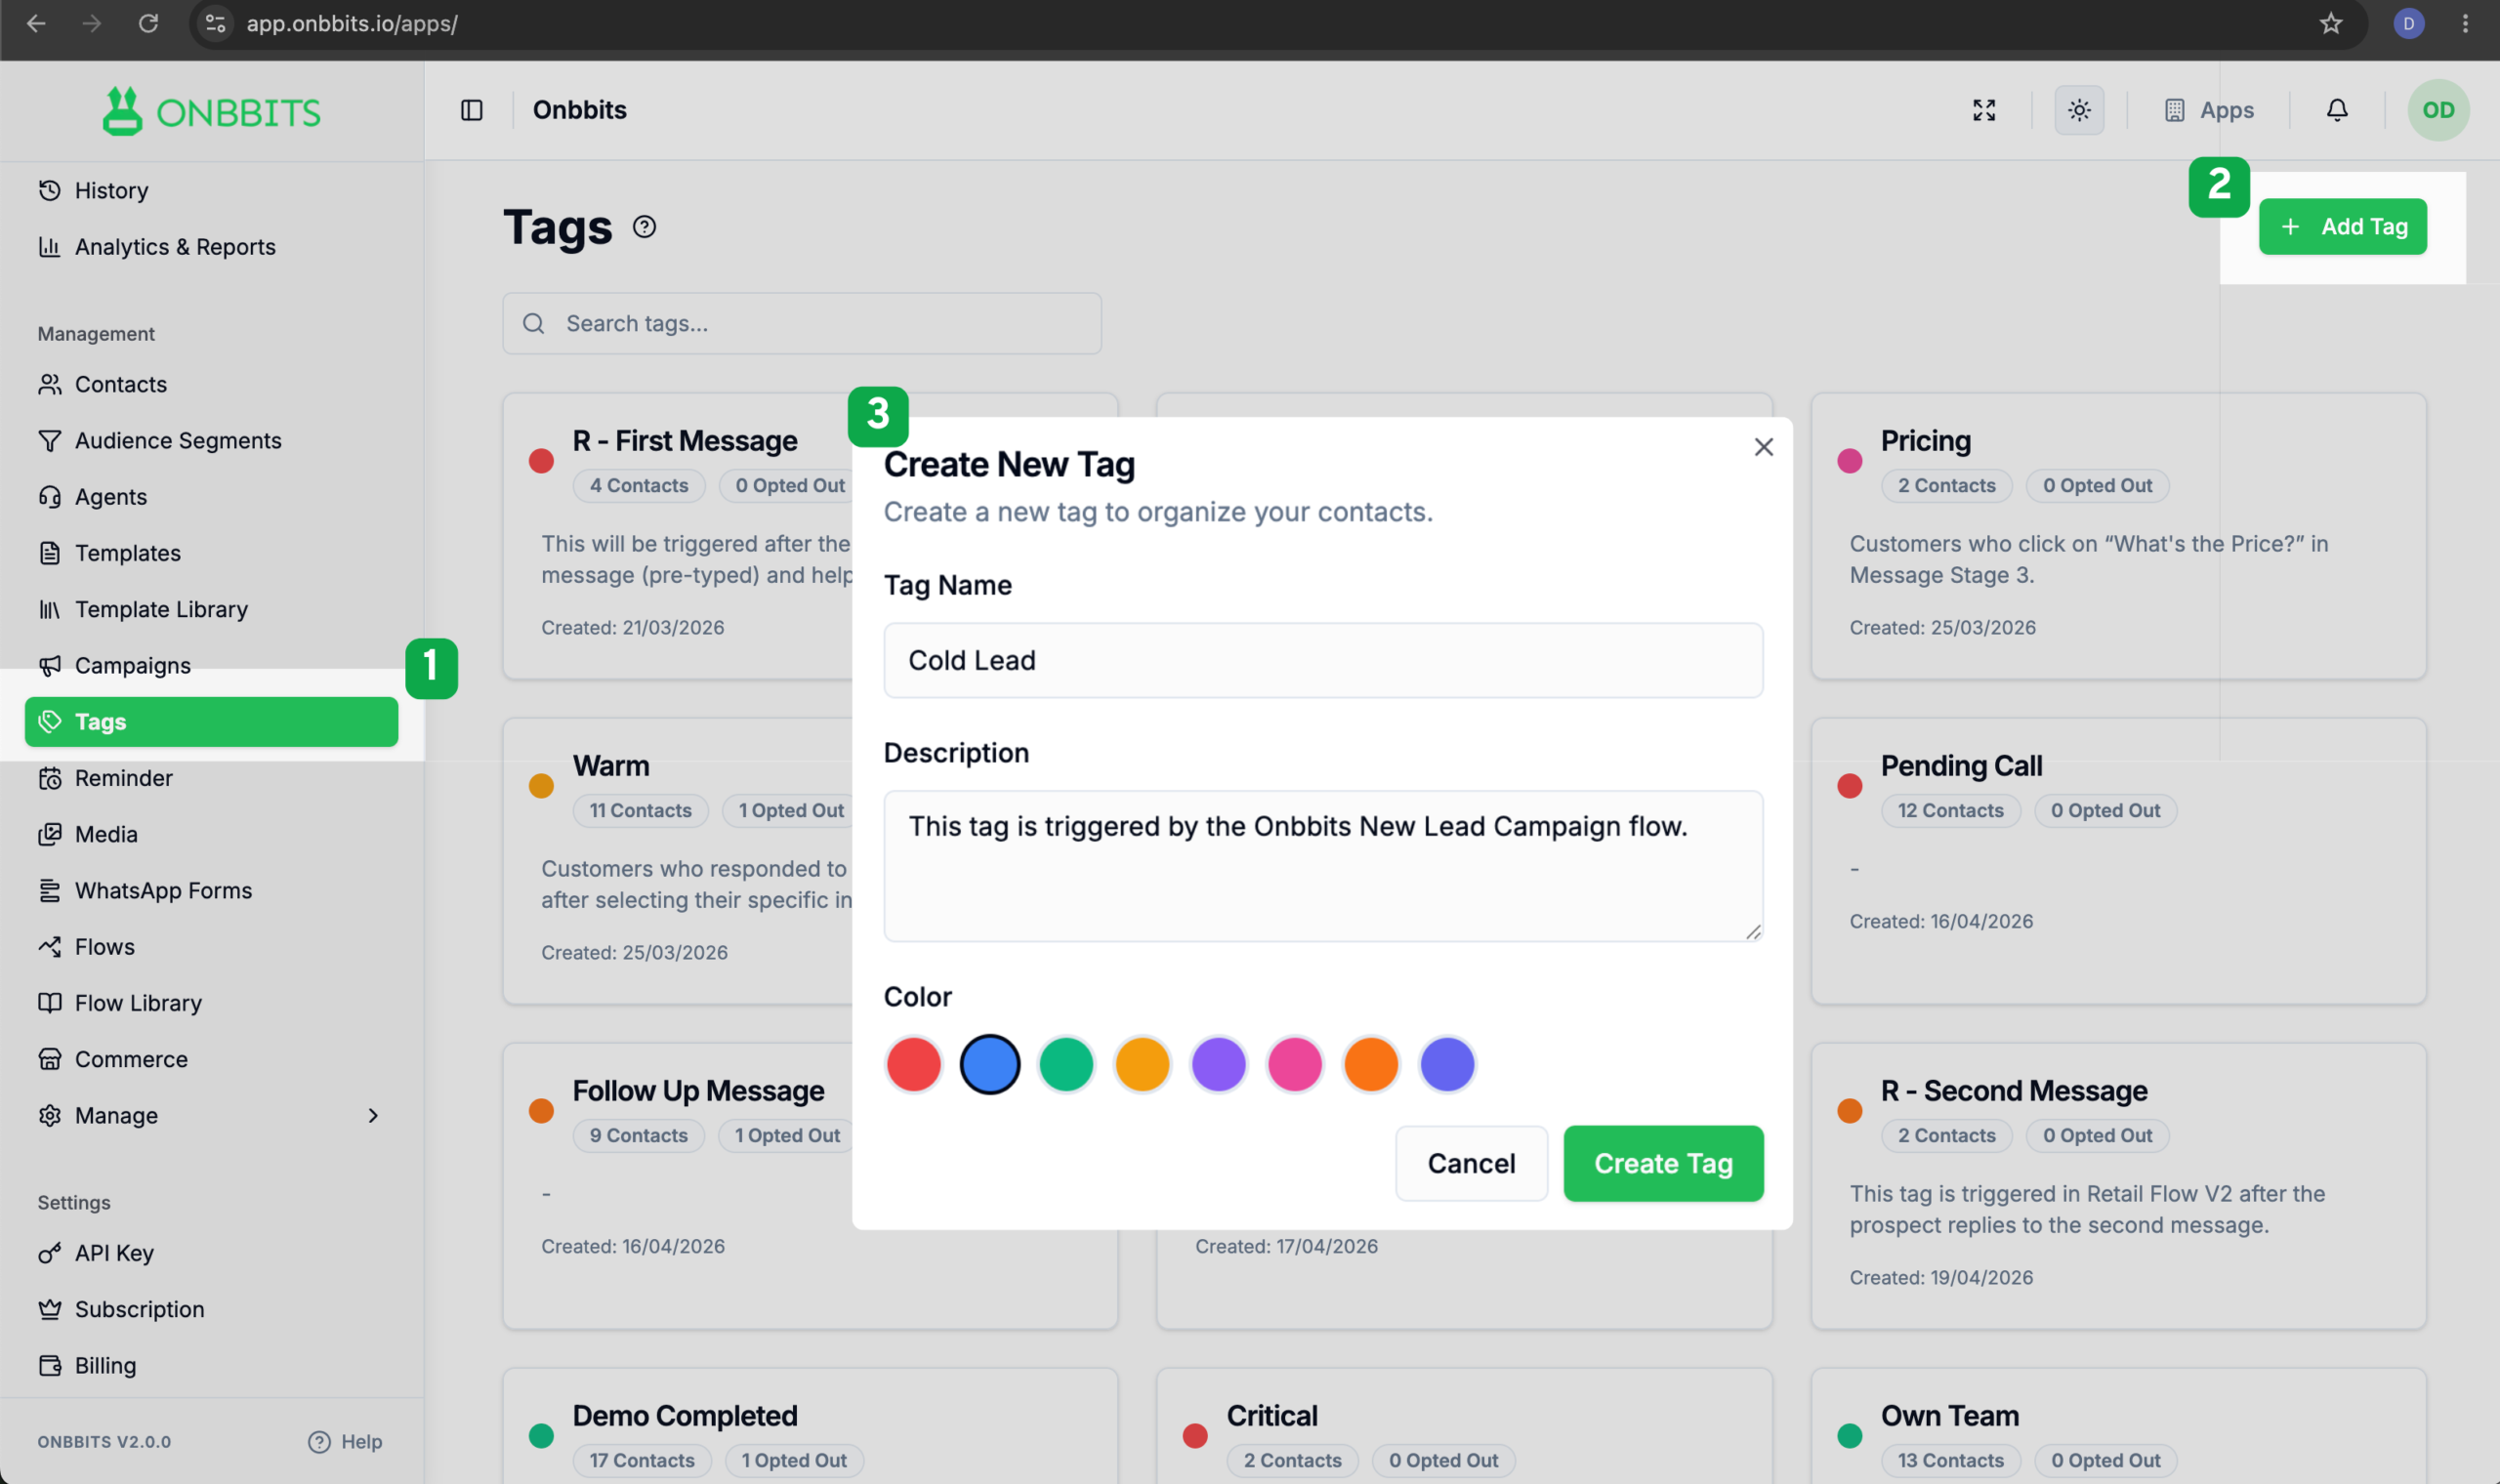The image size is (2500, 1484).
Task: Pick the amber yellow color swatch
Action: (x=1142, y=1064)
